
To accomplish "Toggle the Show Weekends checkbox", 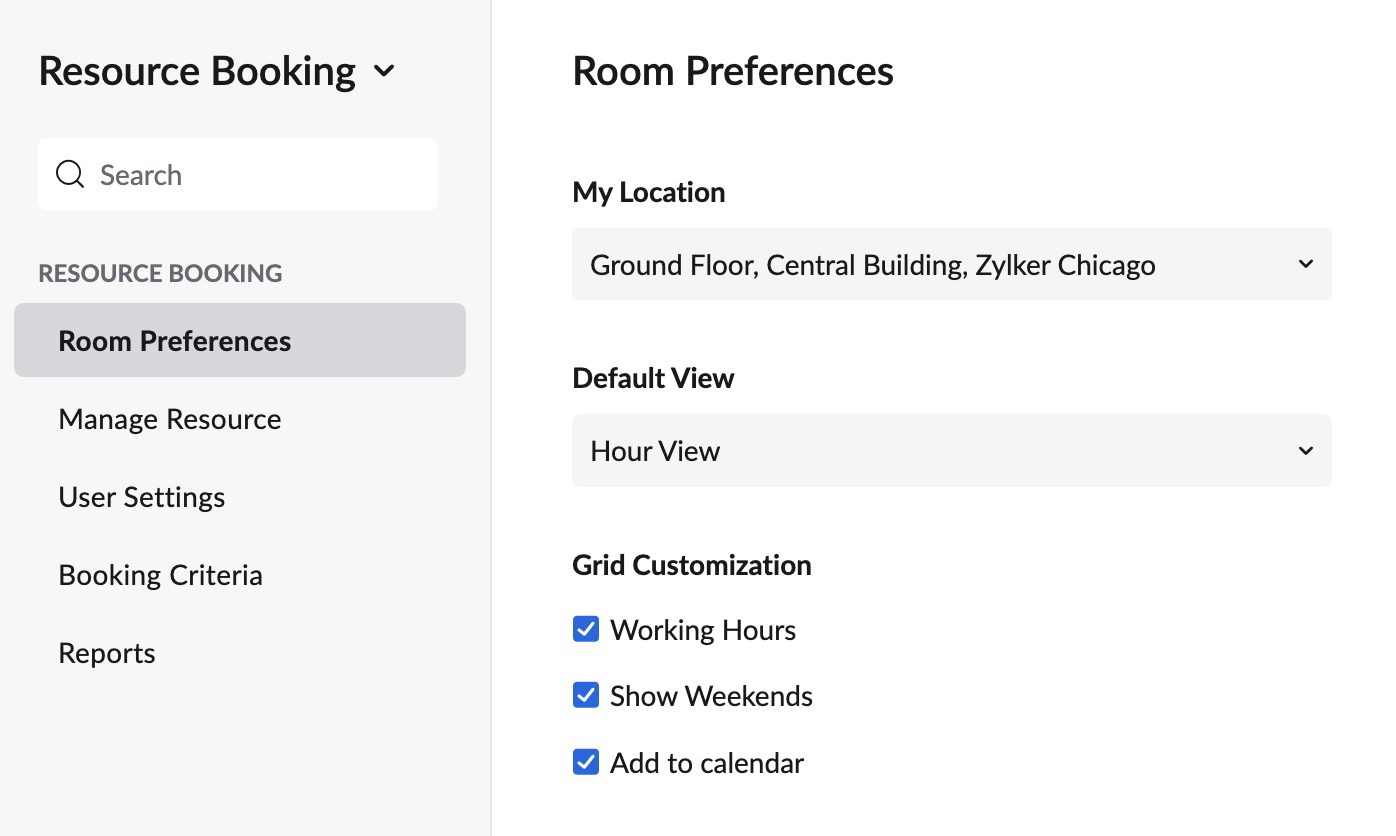I will (x=585, y=695).
